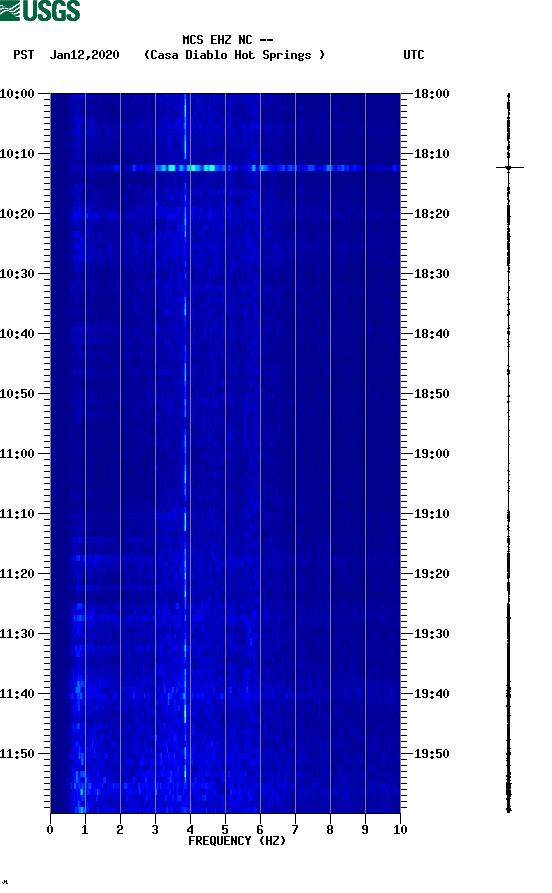The width and height of the screenshot is (552, 893).
Task: Click the '18:30' UTC time label
Action: coord(432,274)
